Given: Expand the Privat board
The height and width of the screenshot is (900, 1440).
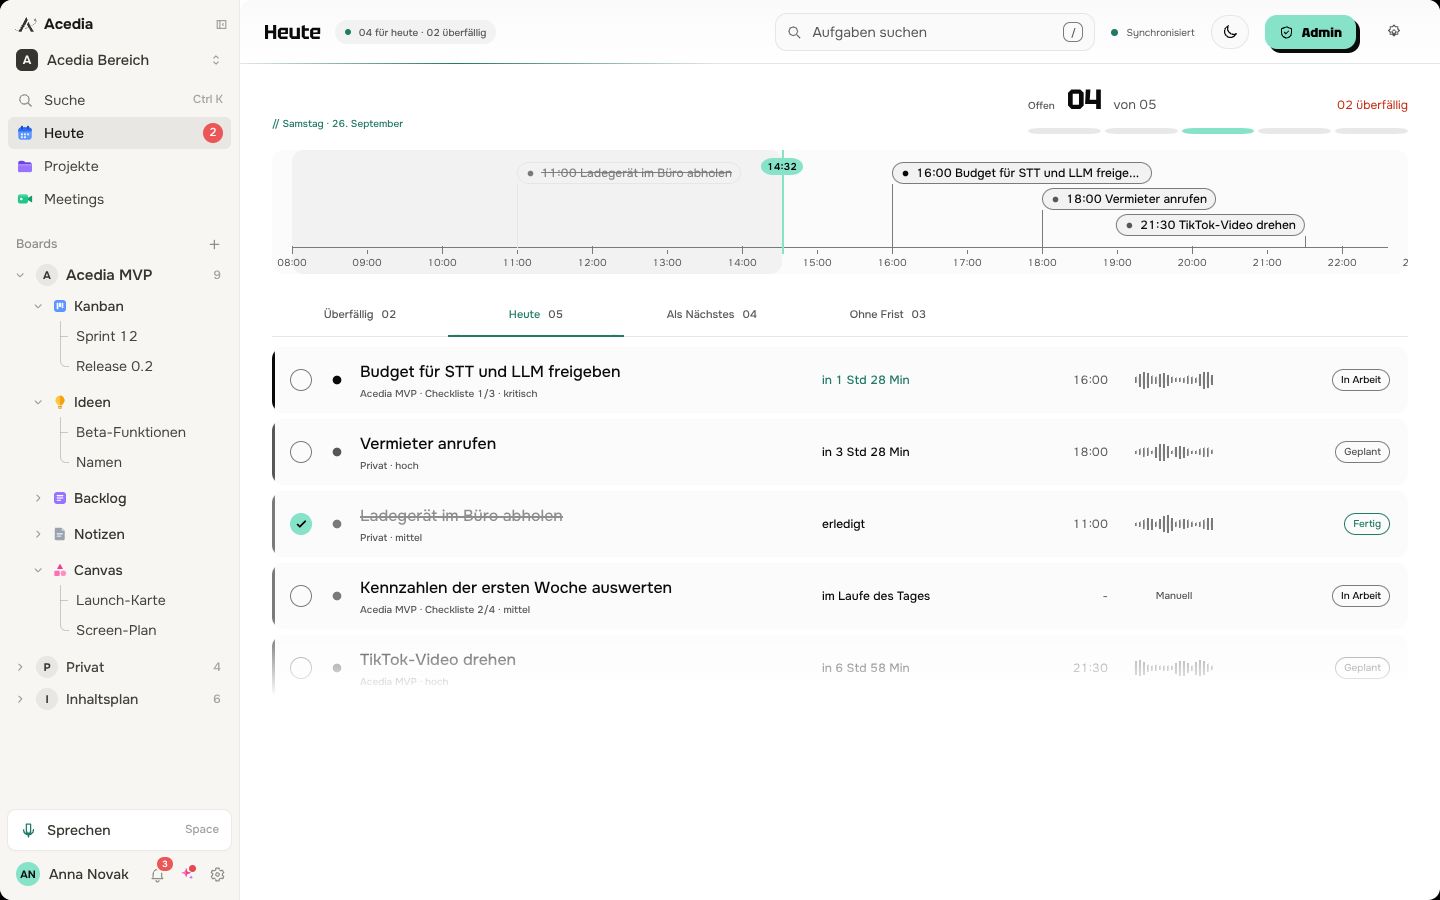Looking at the screenshot, I should (20, 667).
